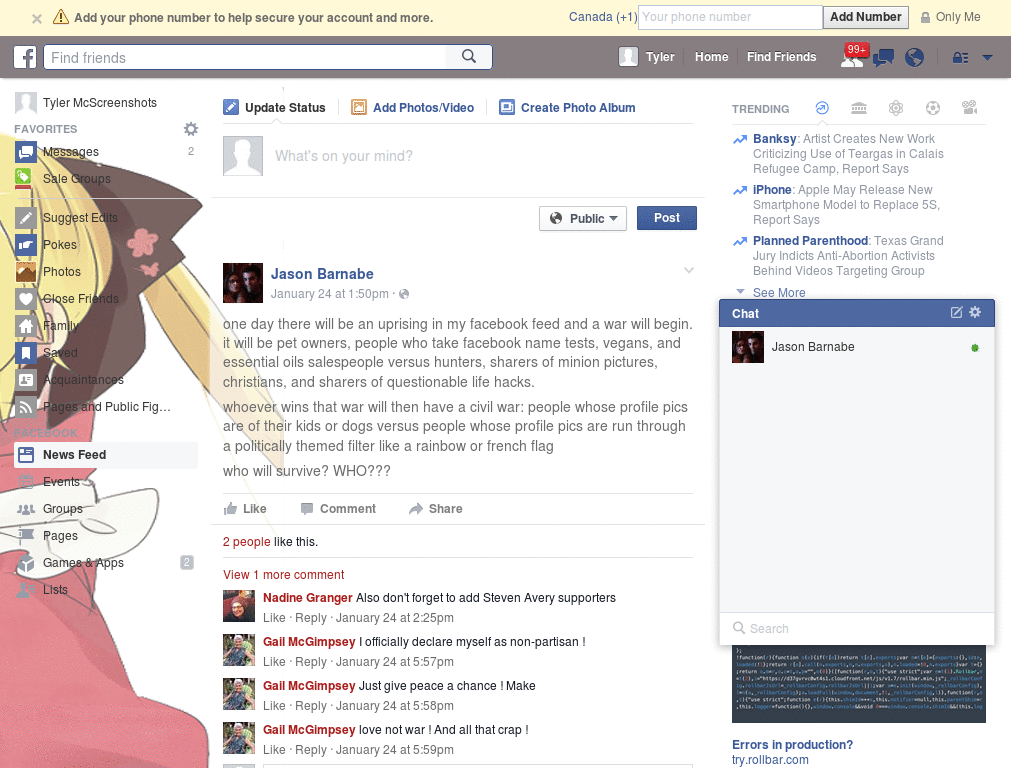Open the Only Me privacy selector
This screenshot has width=1024, height=768.
tap(951, 17)
